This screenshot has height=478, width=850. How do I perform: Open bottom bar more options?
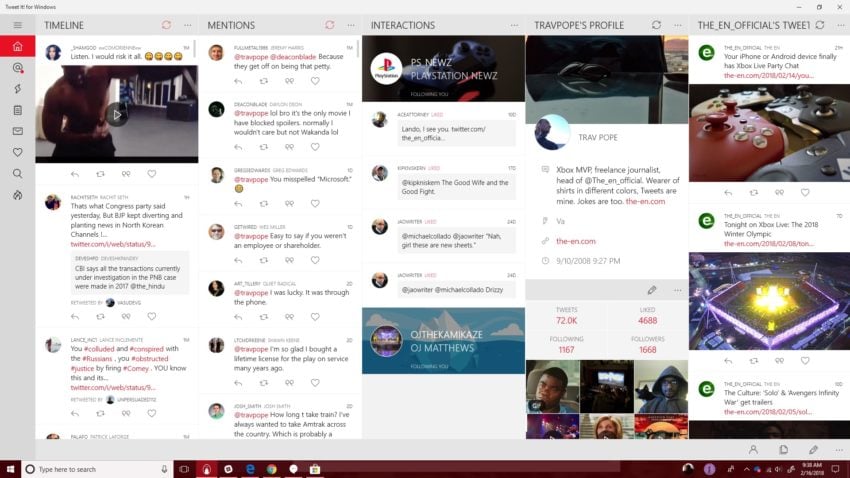coord(839,450)
